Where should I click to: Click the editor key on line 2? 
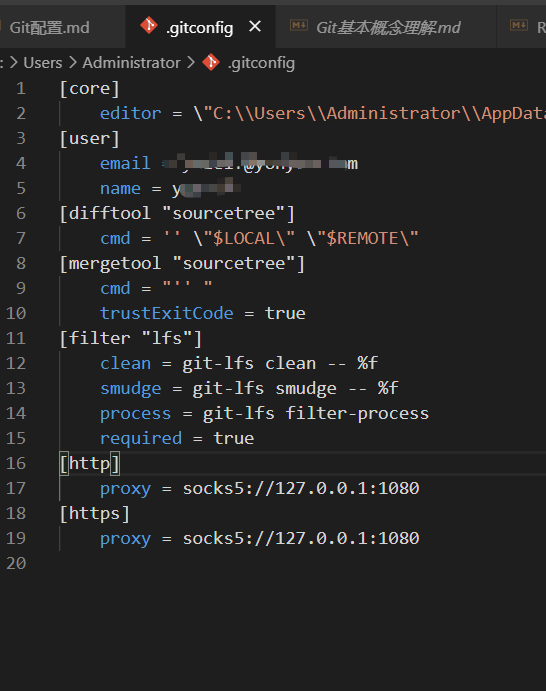point(130,114)
